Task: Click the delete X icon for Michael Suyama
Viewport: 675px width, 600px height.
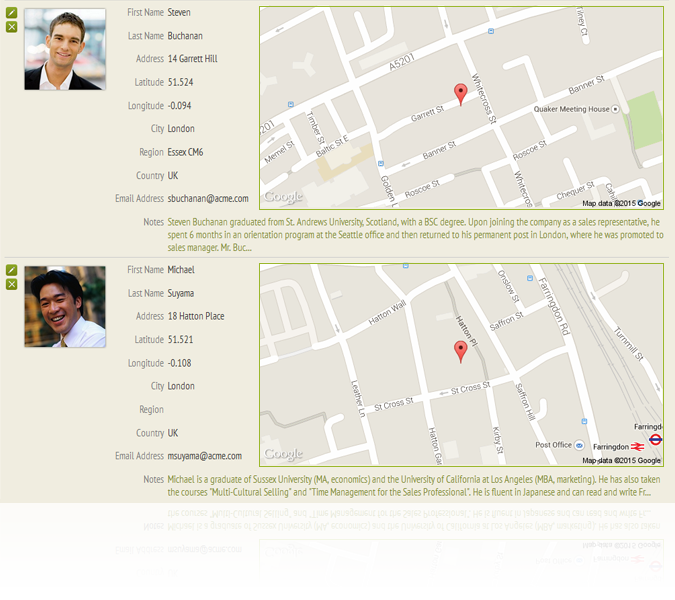Action: click(x=12, y=285)
